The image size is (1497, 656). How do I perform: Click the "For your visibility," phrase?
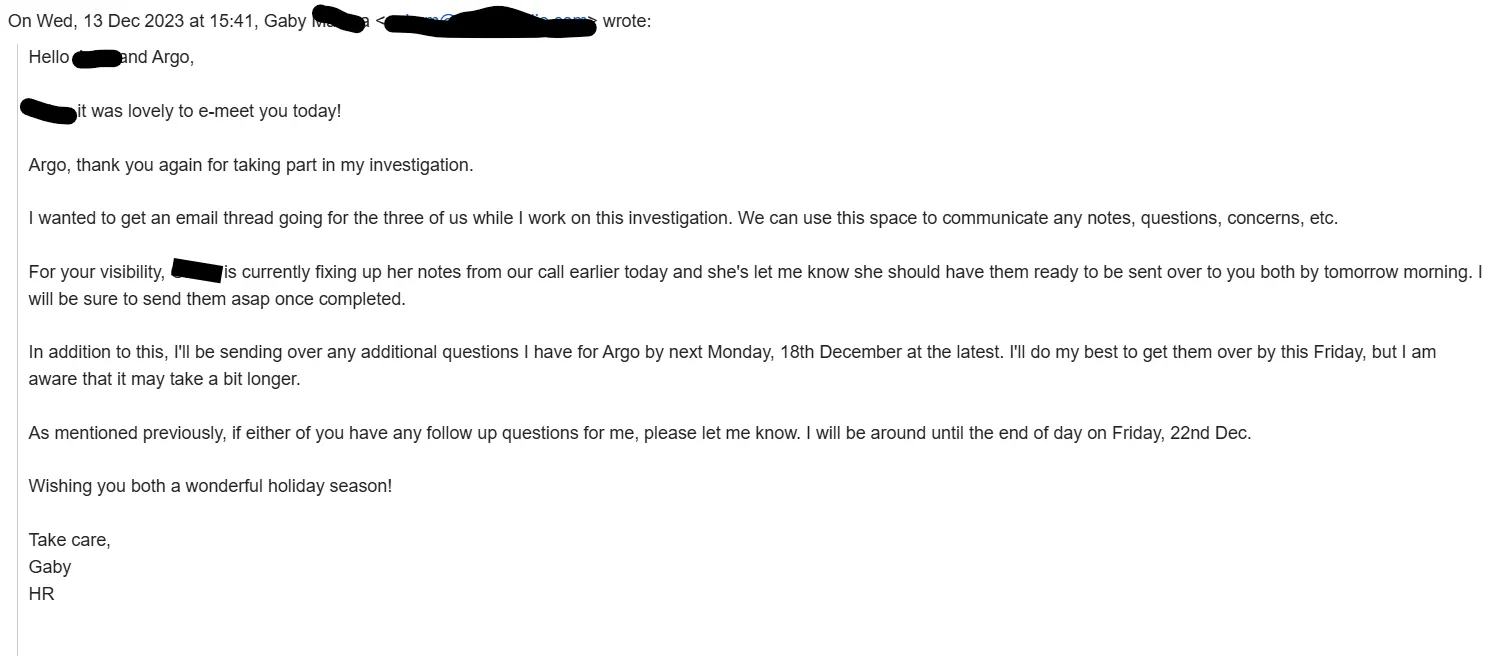(x=97, y=272)
